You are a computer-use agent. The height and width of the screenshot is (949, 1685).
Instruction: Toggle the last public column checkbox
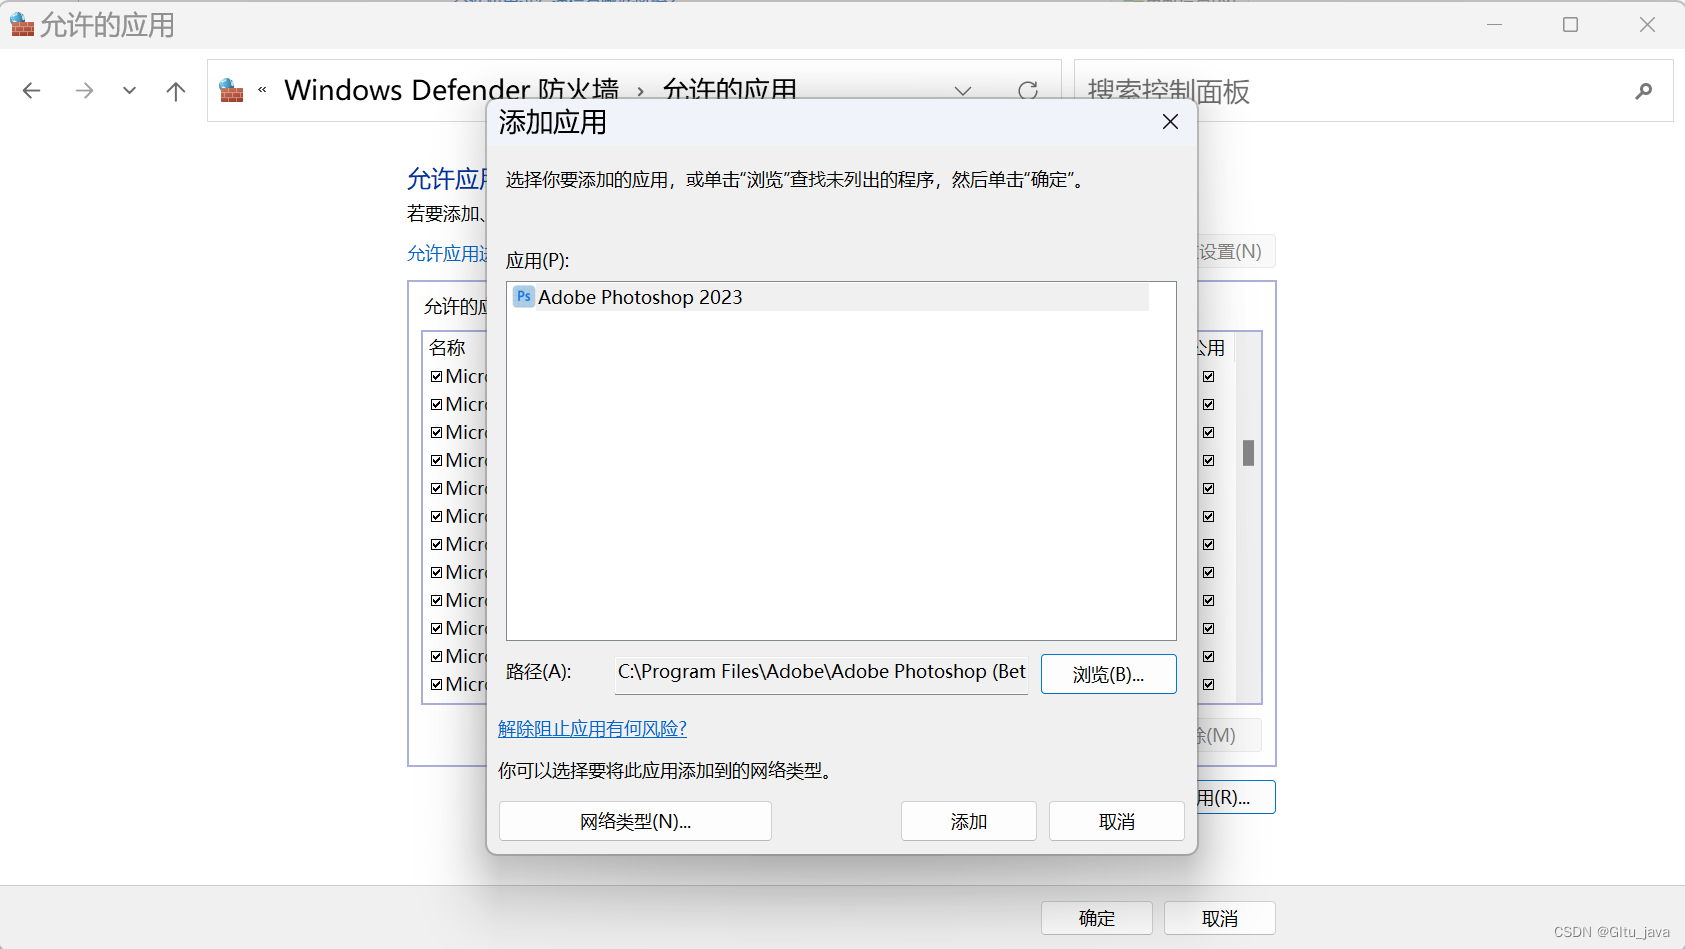1209,685
